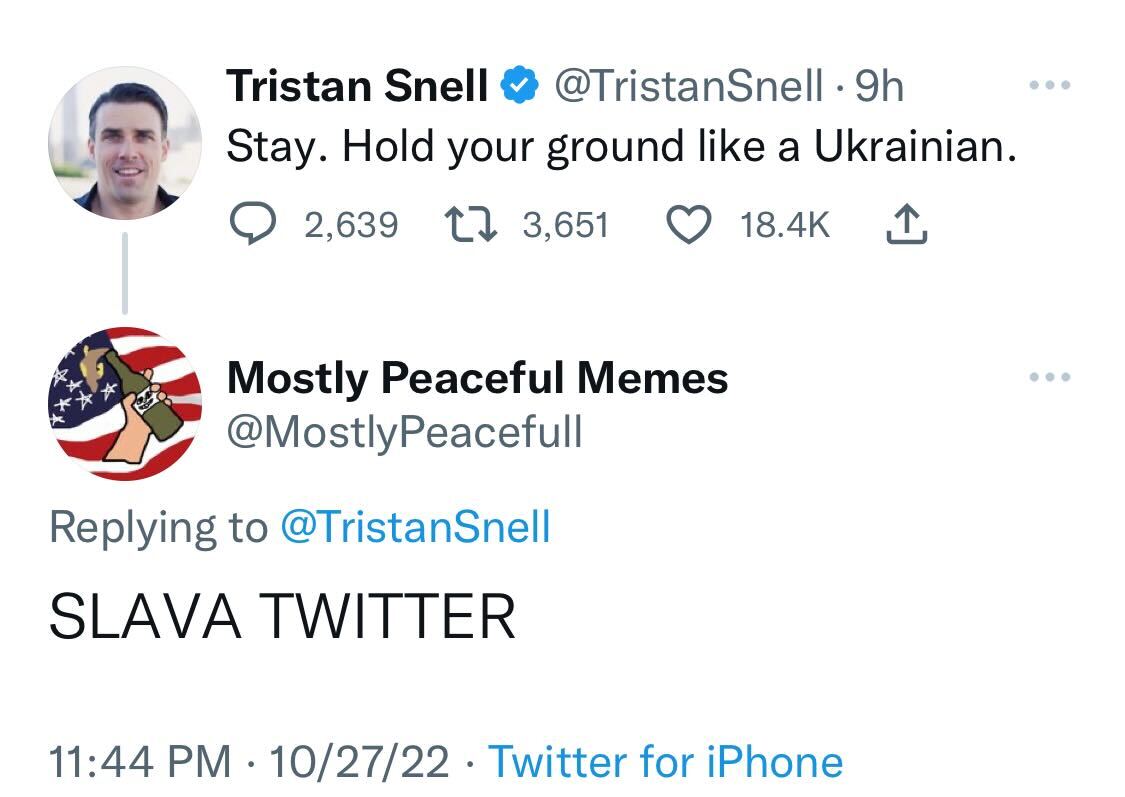This screenshot has height=797, width=1125.
Task: Click the @TristanSnell handle beside the name
Action: (688, 87)
